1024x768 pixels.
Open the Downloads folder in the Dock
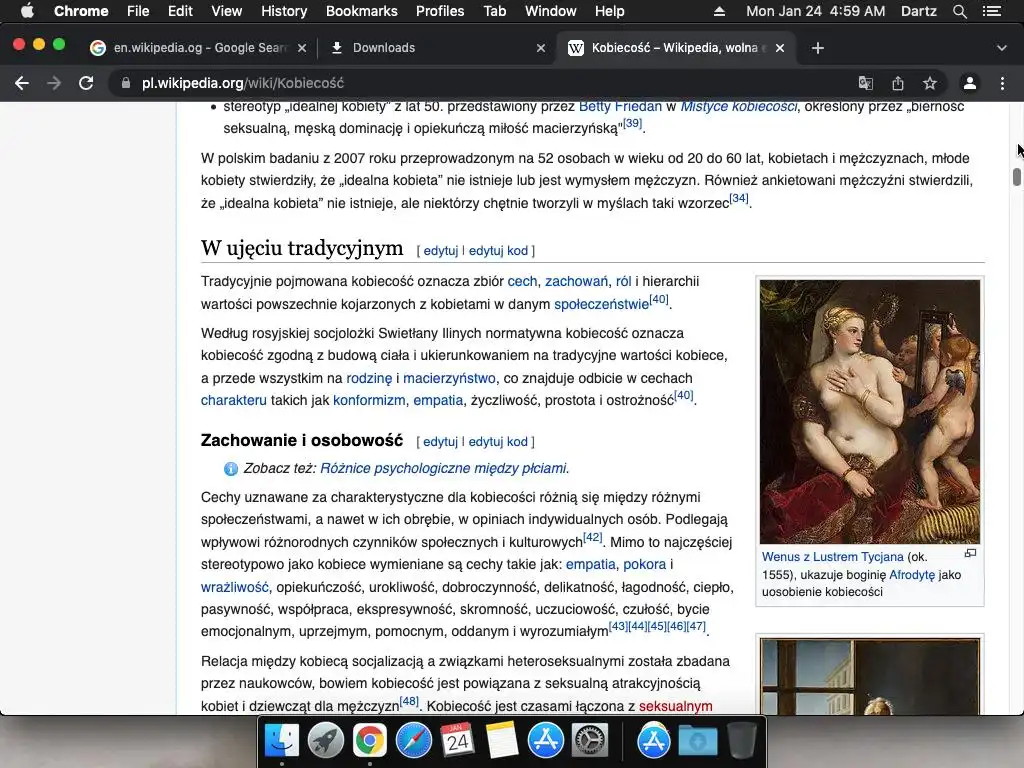click(697, 741)
